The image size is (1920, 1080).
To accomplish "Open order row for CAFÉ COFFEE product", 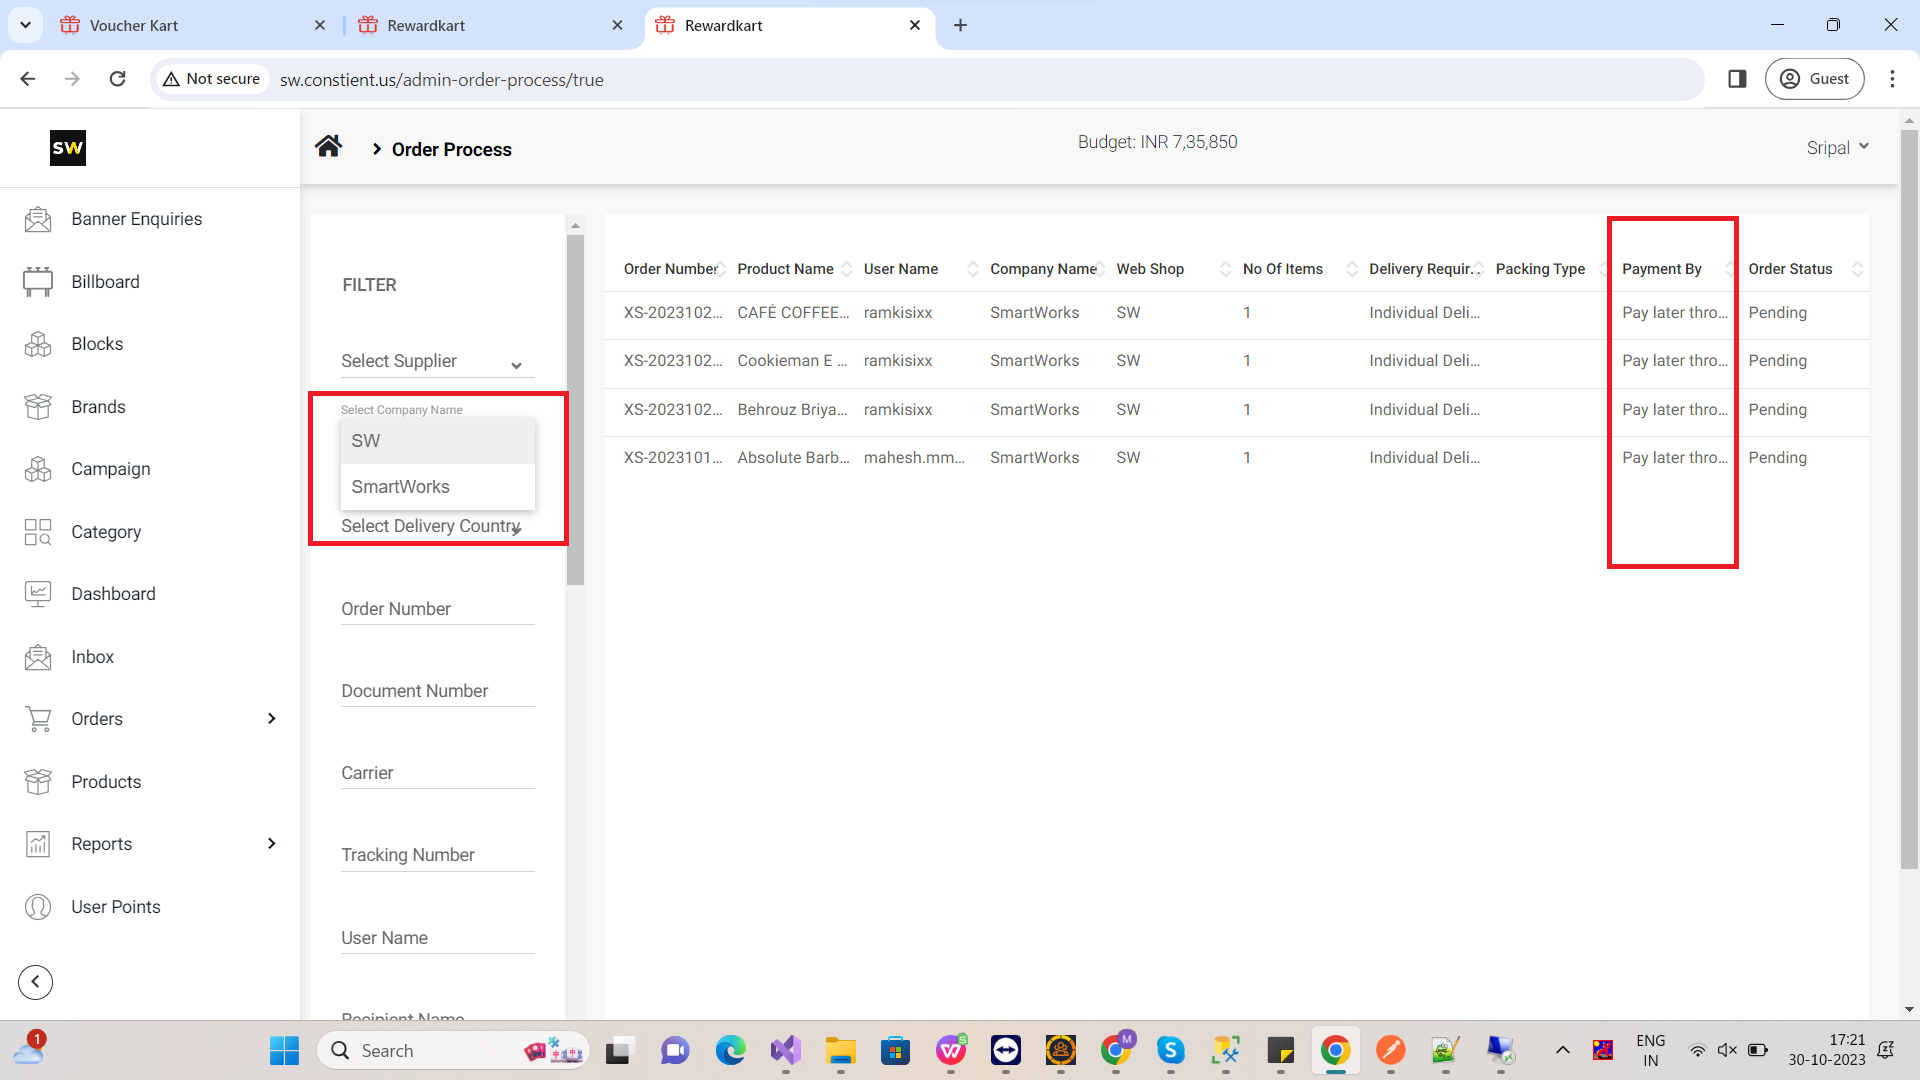I will click(x=1236, y=313).
